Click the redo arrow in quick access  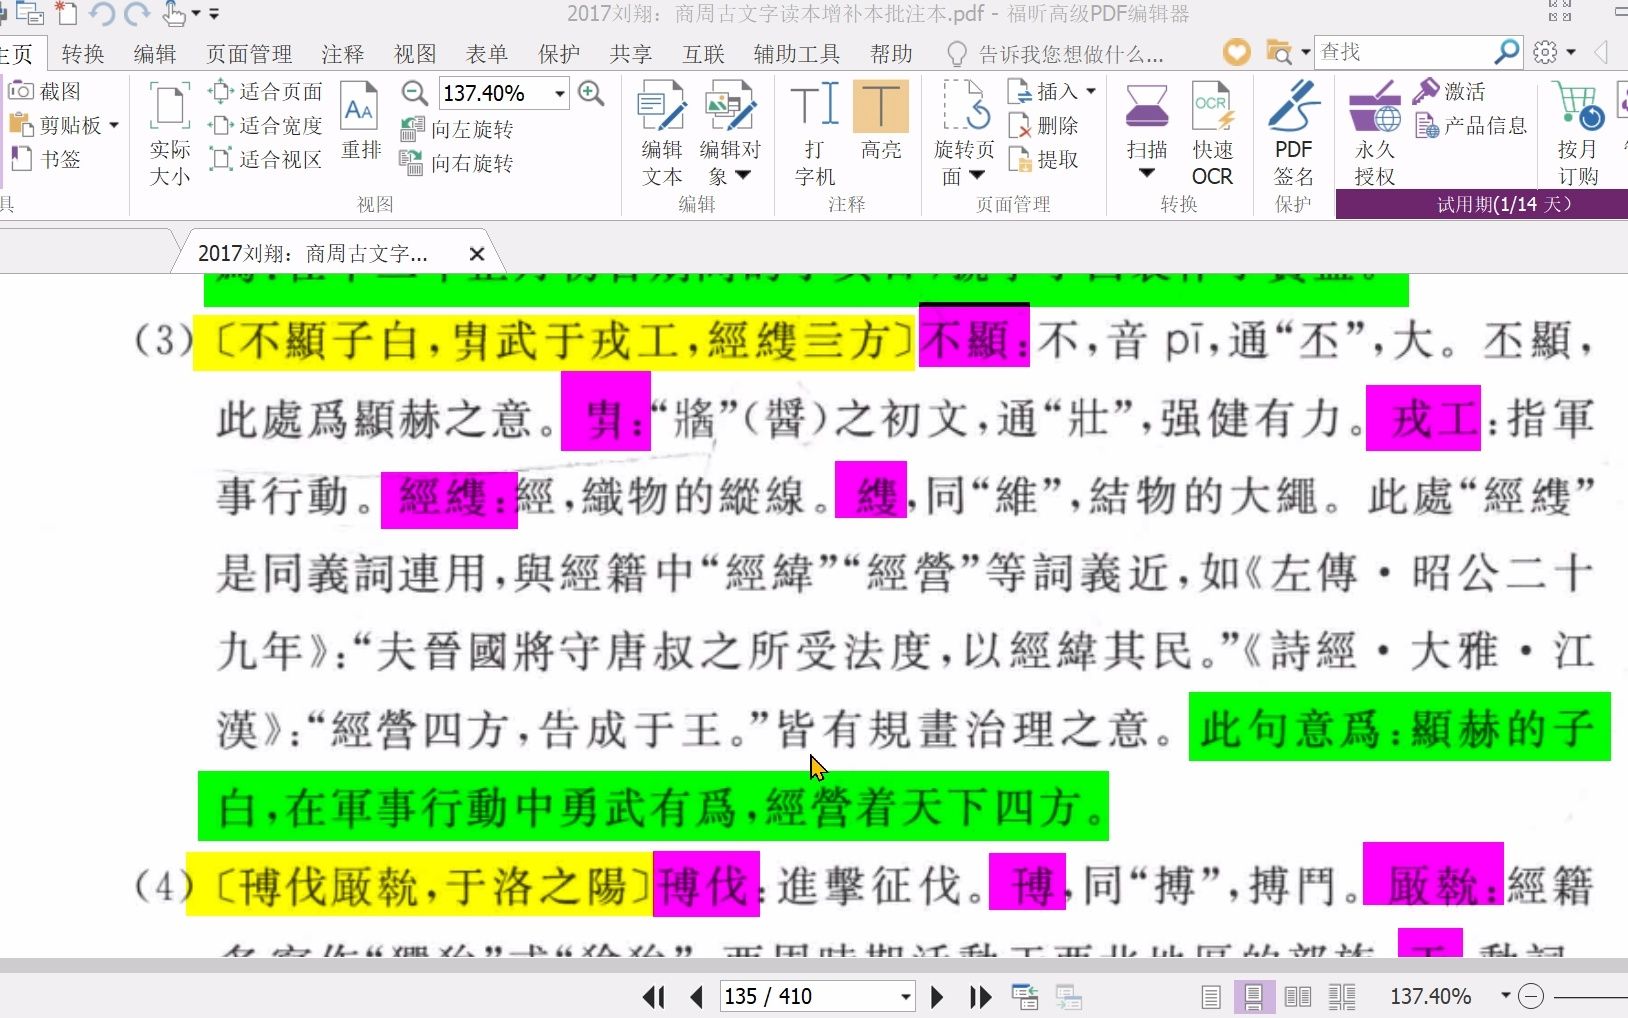(137, 14)
